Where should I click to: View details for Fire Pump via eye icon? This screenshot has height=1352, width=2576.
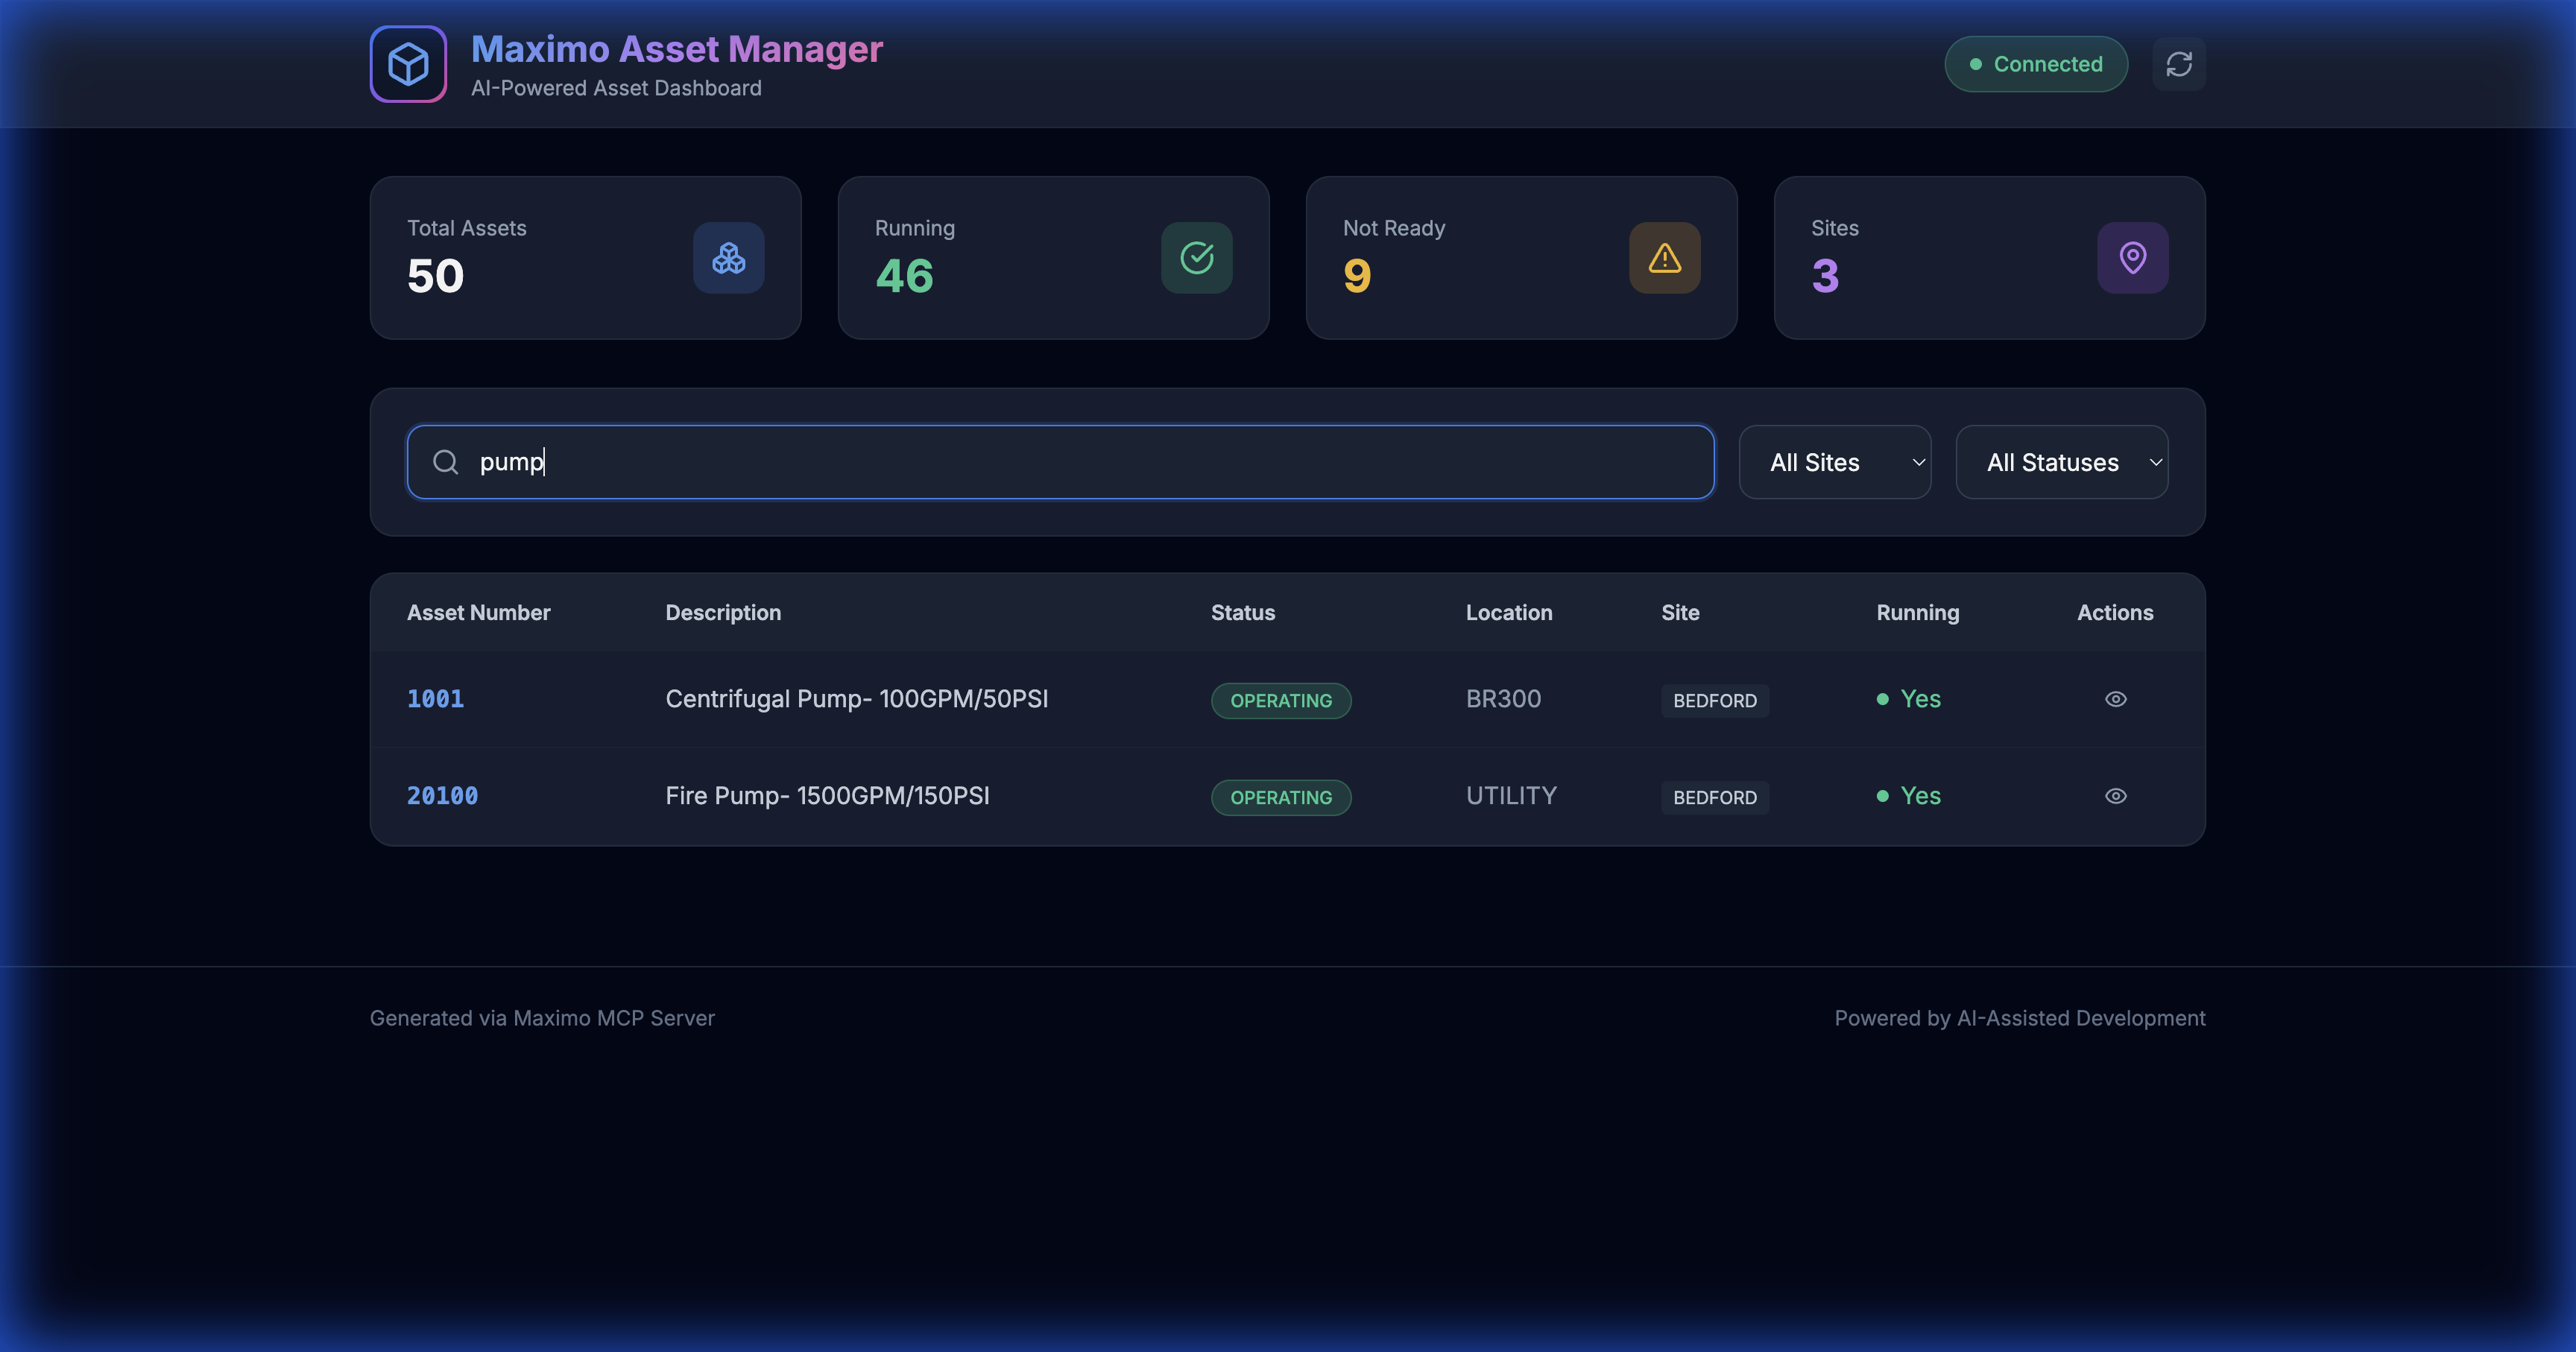pos(2116,796)
